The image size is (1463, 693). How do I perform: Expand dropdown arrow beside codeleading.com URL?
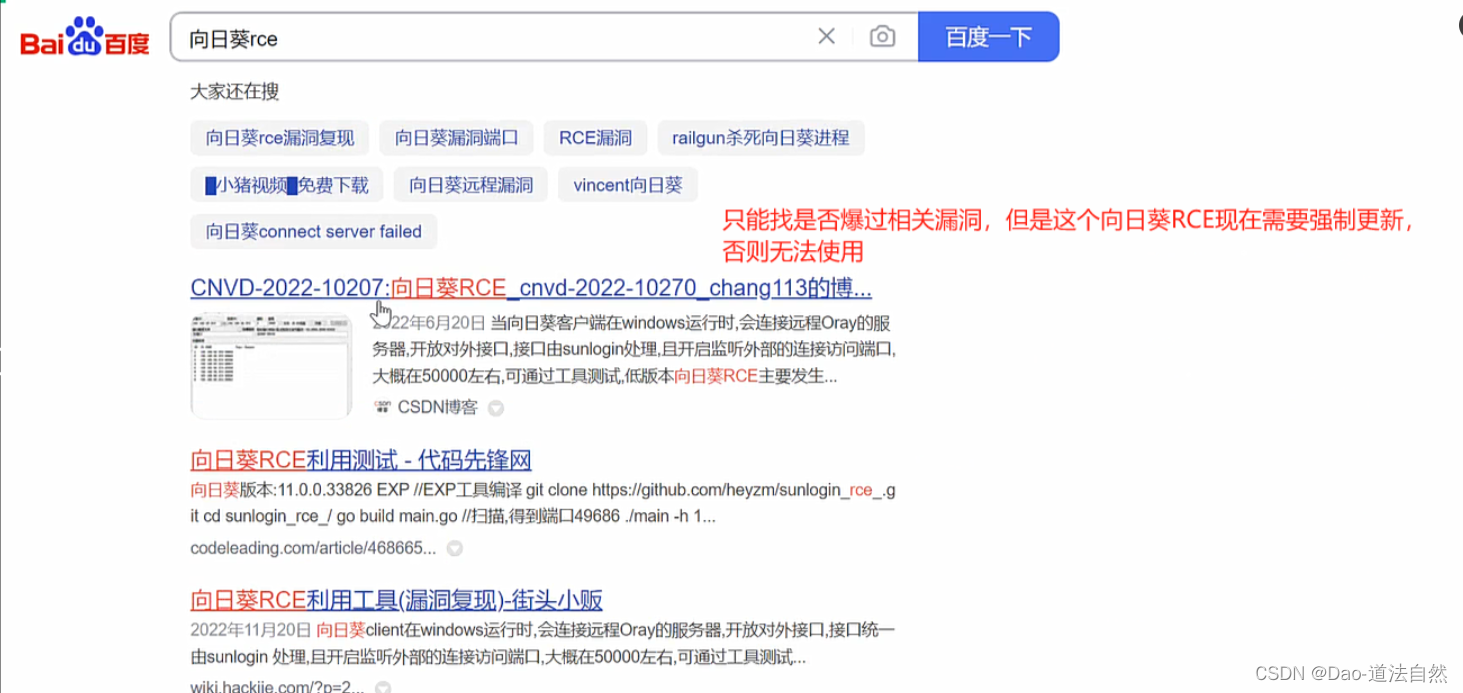click(x=454, y=548)
